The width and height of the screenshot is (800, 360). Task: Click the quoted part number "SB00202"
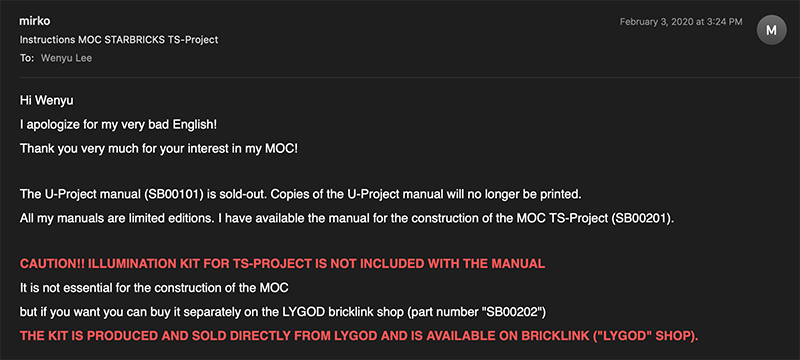coord(512,312)
